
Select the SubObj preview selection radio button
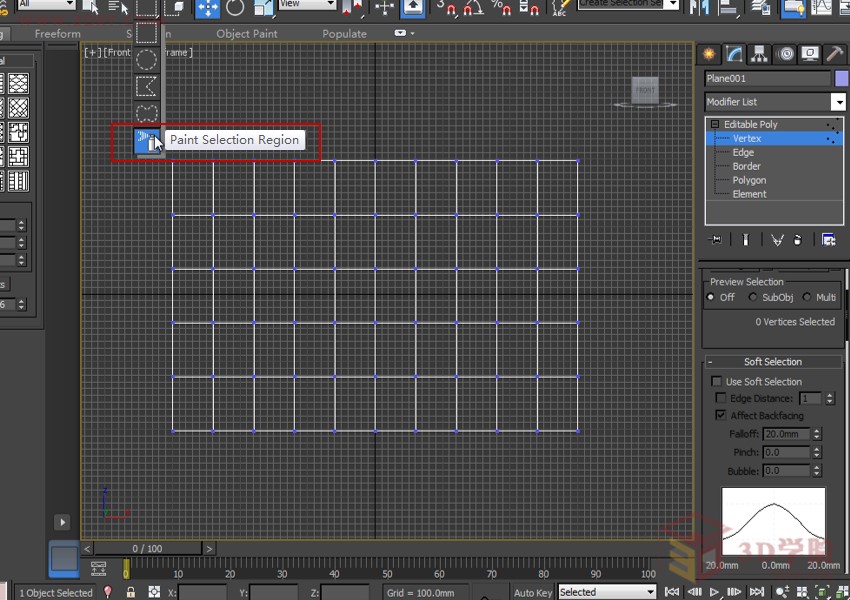(752, 297)
